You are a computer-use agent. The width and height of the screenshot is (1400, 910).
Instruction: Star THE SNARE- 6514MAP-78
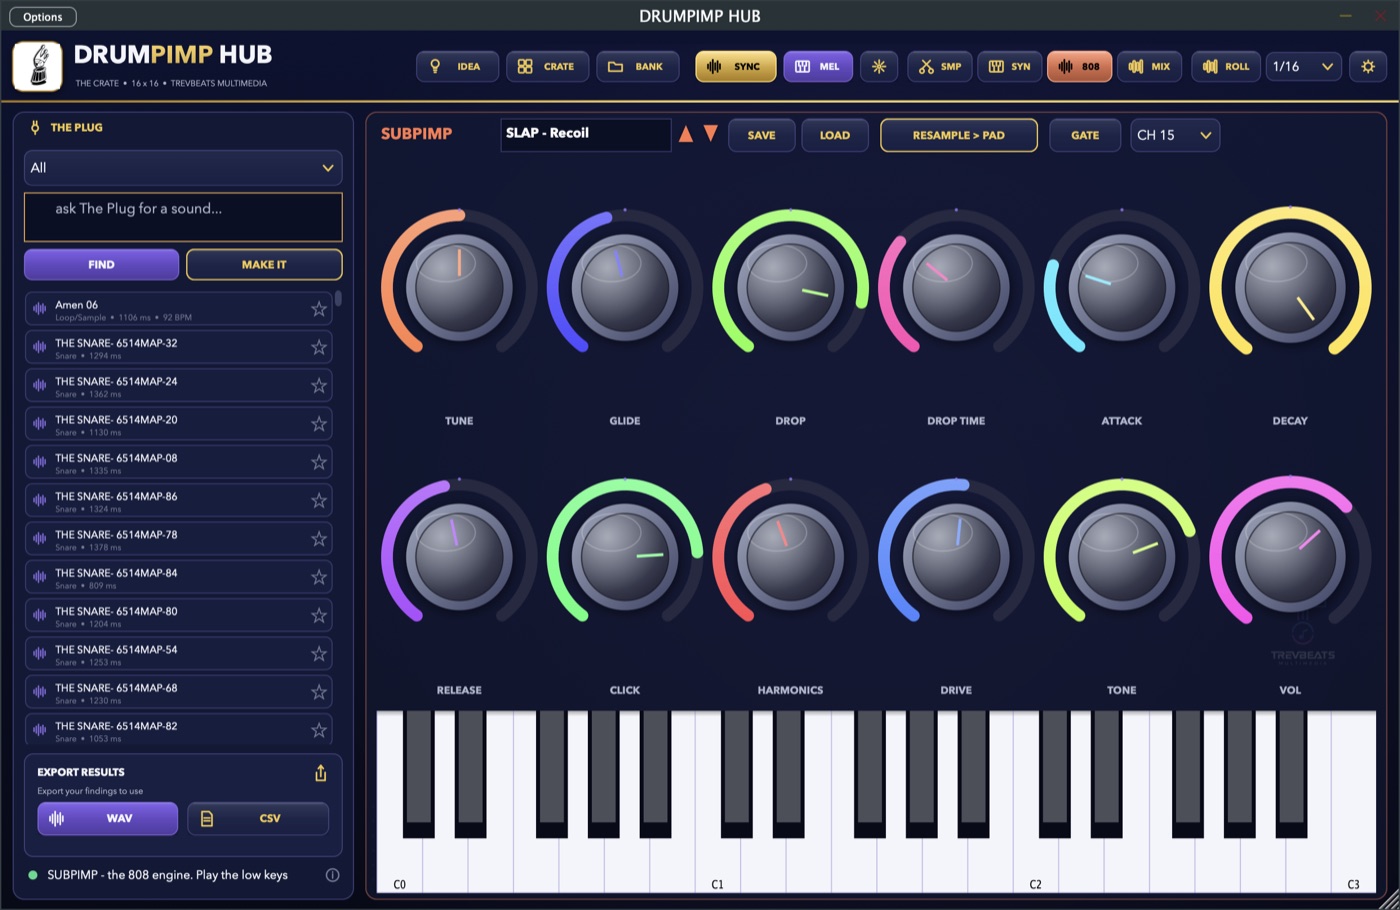319,539
